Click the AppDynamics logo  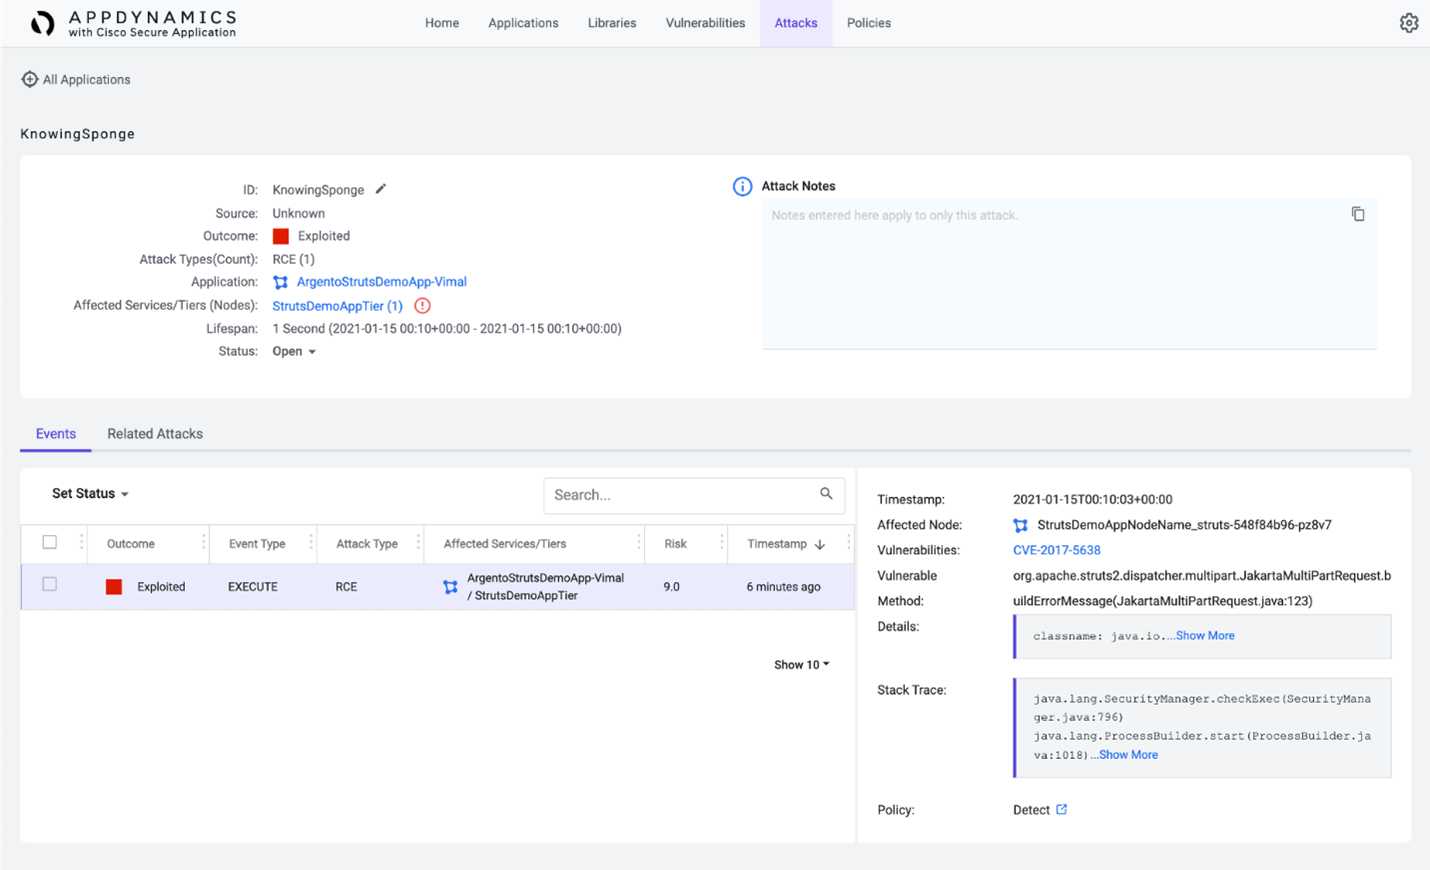click(42, 23)
